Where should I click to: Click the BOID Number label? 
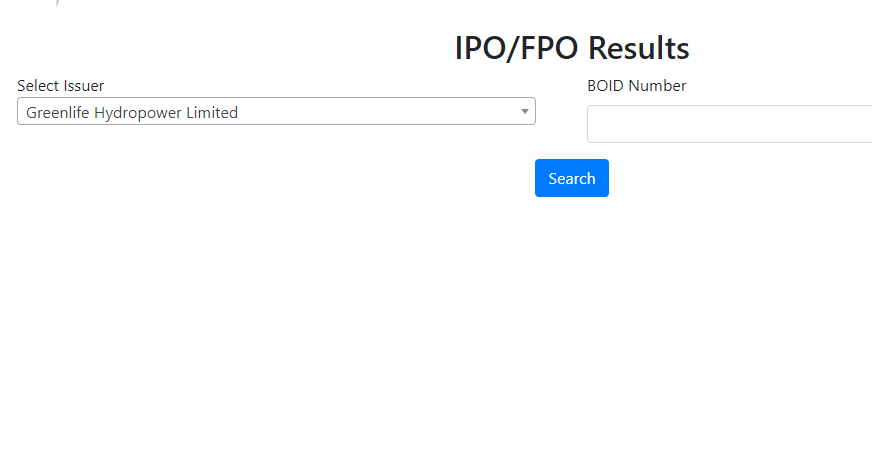coord(637,86)
